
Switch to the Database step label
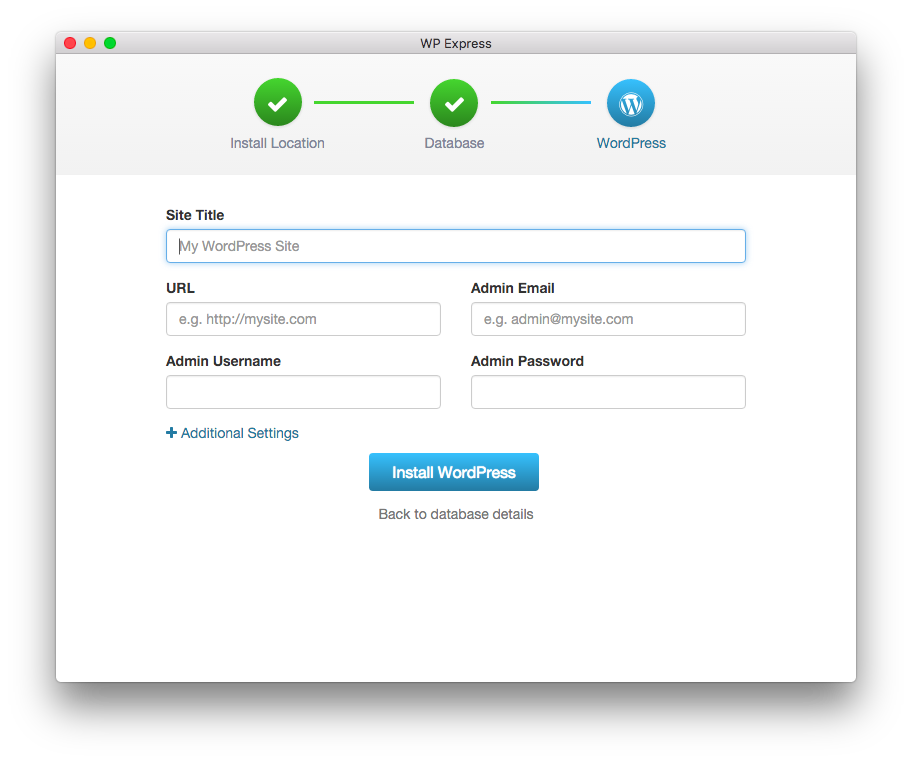click(x=454, y=143)
